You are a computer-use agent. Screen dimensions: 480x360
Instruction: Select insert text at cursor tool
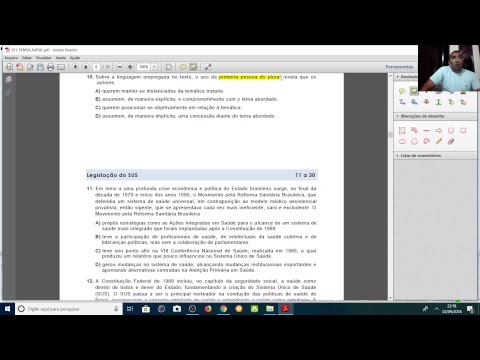402,102
